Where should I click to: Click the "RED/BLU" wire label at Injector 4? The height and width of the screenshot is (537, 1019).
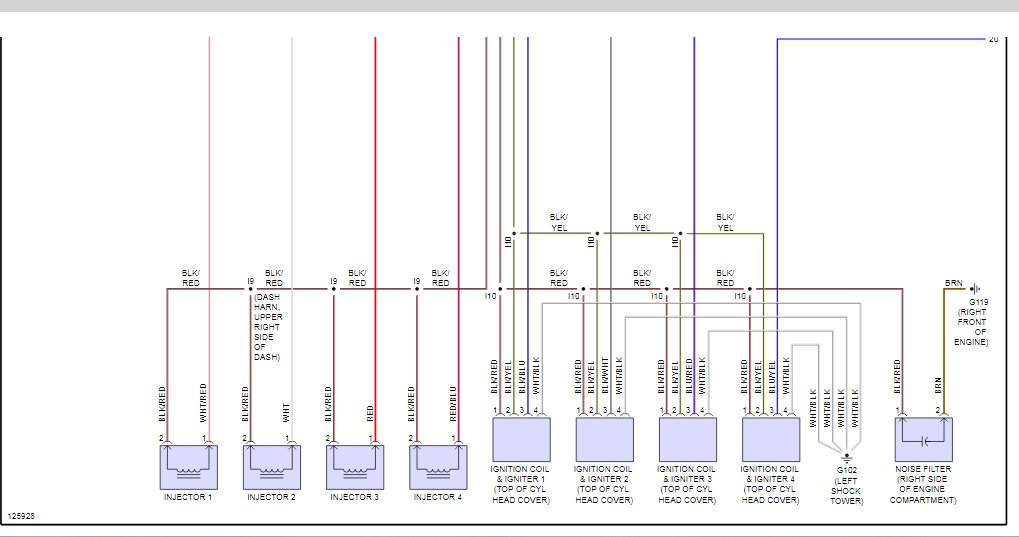click(453, 404)
